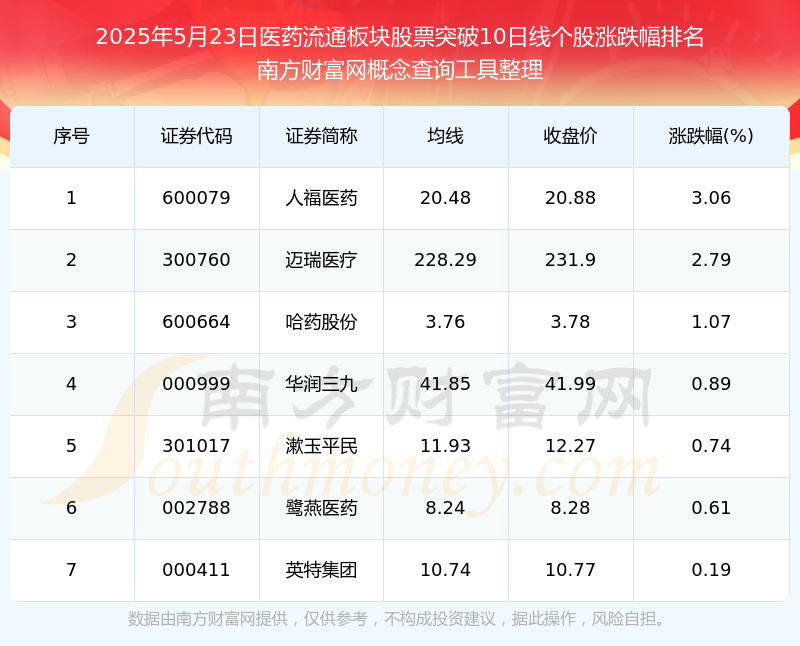800x646 pixels.
Task: Click the 序号 column header
Action: coord(71,136)
